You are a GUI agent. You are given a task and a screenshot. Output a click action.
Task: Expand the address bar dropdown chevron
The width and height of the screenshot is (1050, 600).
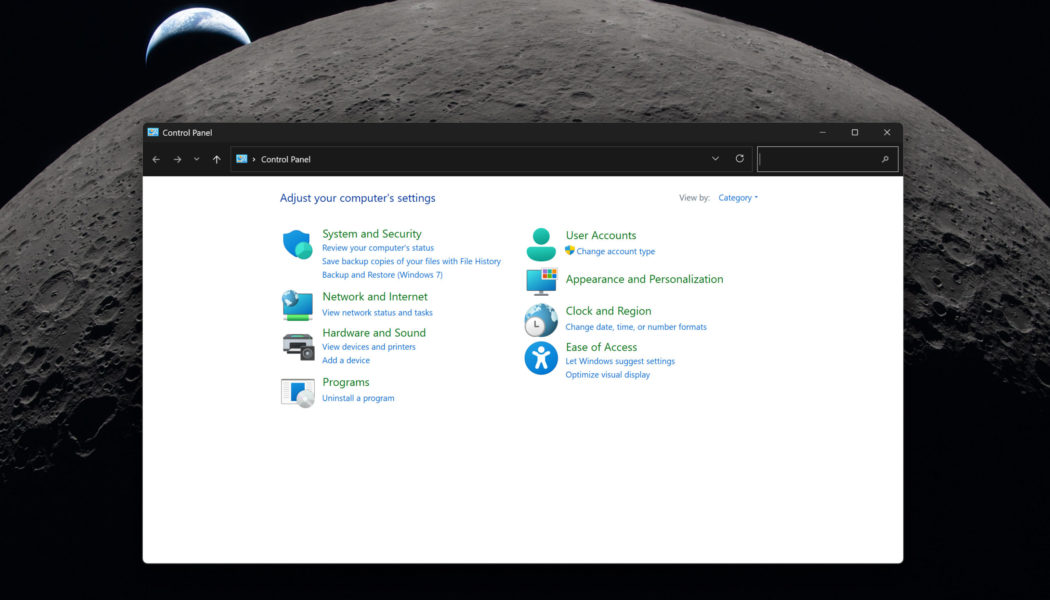tap(715, 158)
